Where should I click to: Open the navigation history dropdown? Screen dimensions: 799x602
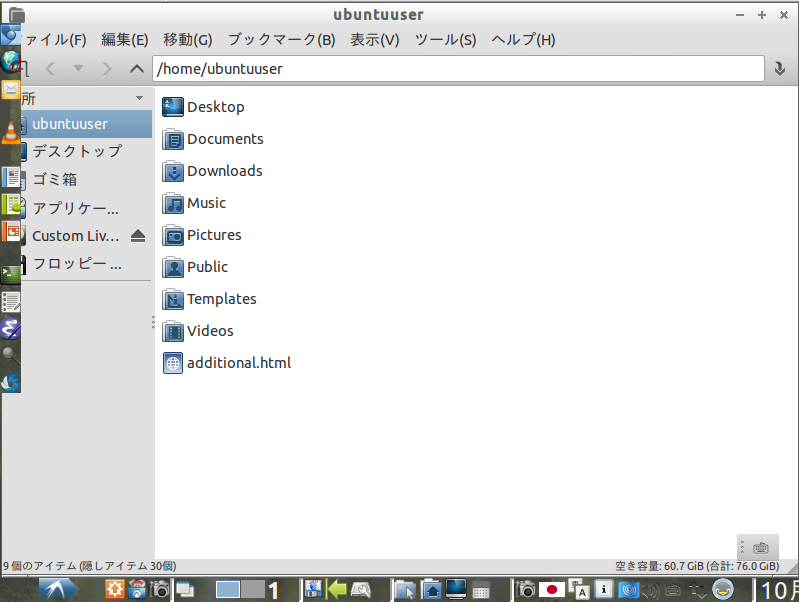click(x=78, y=68)
